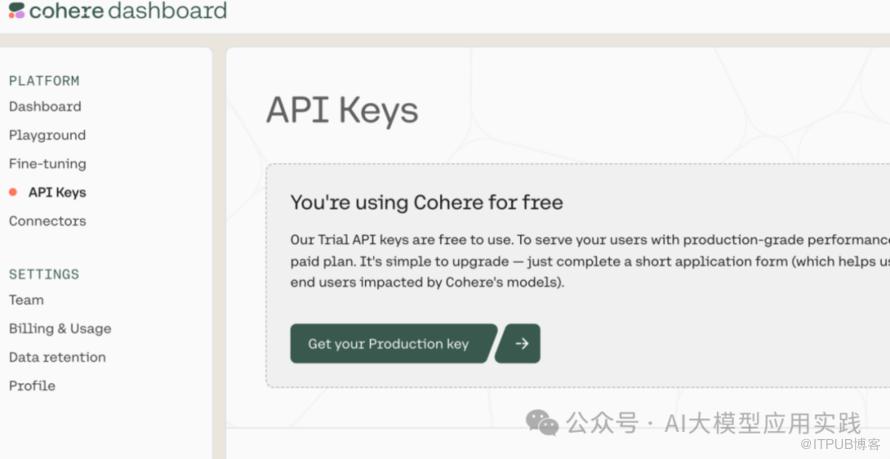
Task: Open the Fine-tuning section
Action: click(x=48, y=164)
